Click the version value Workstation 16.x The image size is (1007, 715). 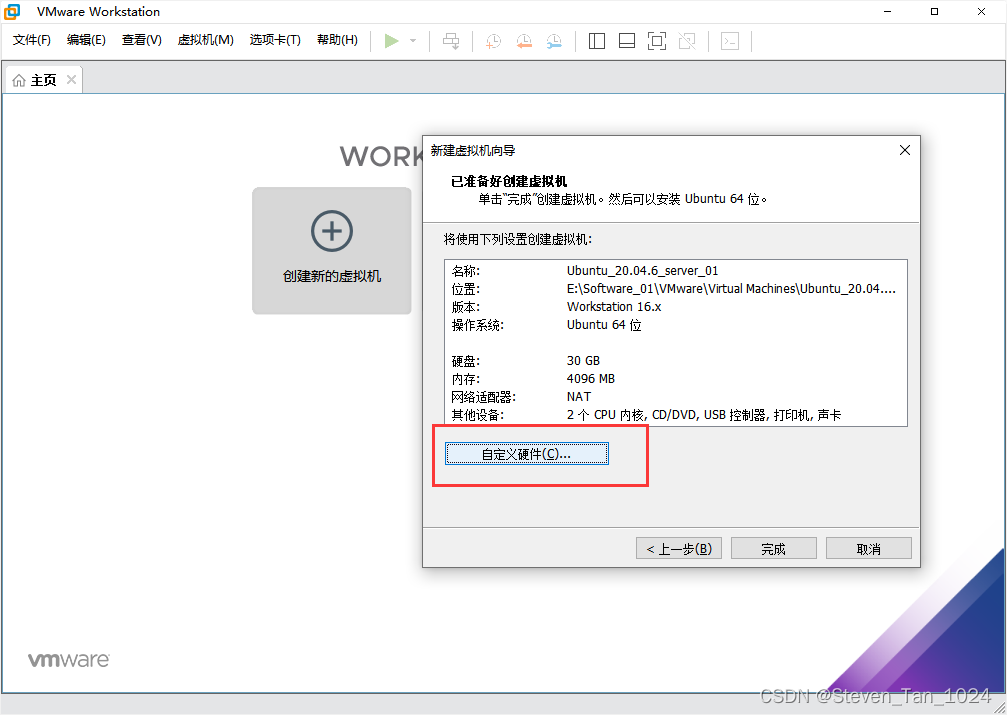[x=614, y=306]
